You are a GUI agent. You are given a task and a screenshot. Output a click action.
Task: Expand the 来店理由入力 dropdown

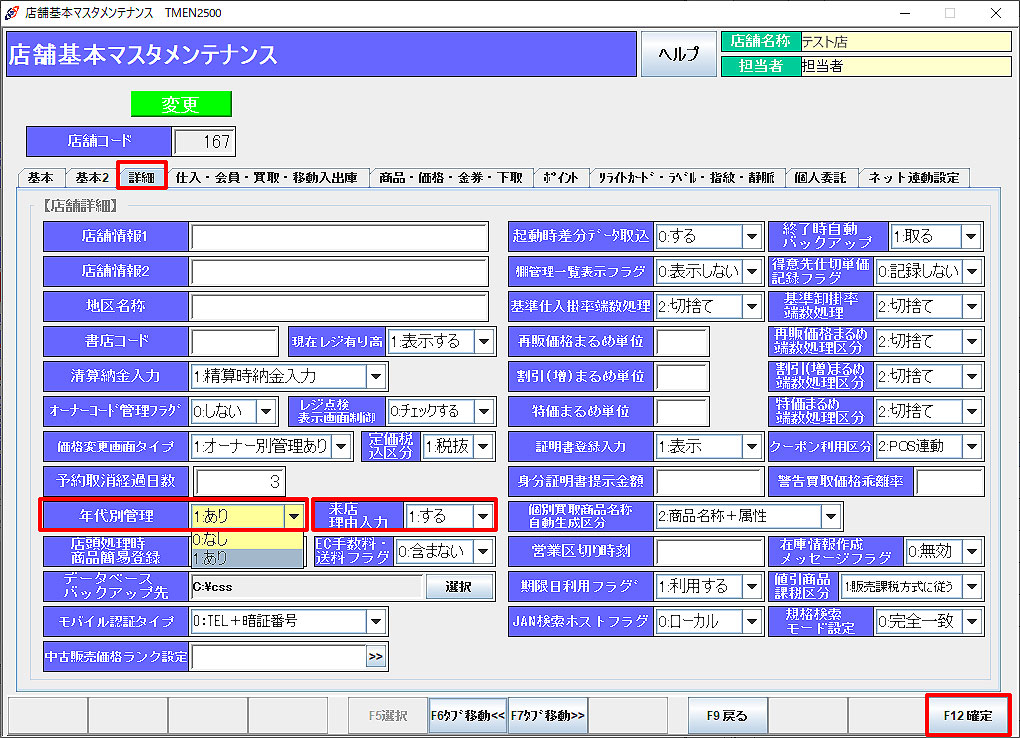coord(484,517)
